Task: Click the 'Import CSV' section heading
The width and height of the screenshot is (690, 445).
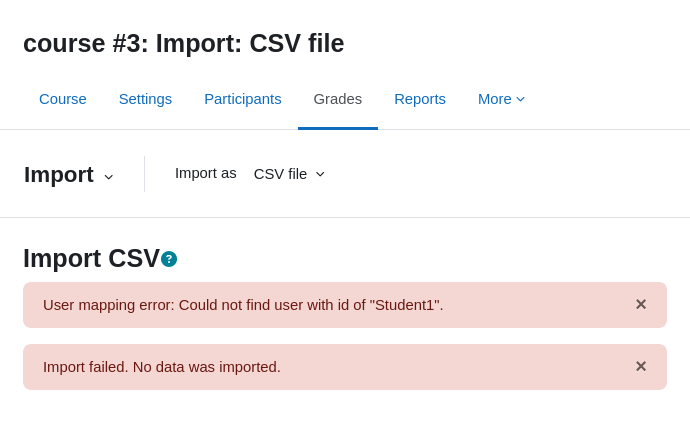Action: point(92,258)
